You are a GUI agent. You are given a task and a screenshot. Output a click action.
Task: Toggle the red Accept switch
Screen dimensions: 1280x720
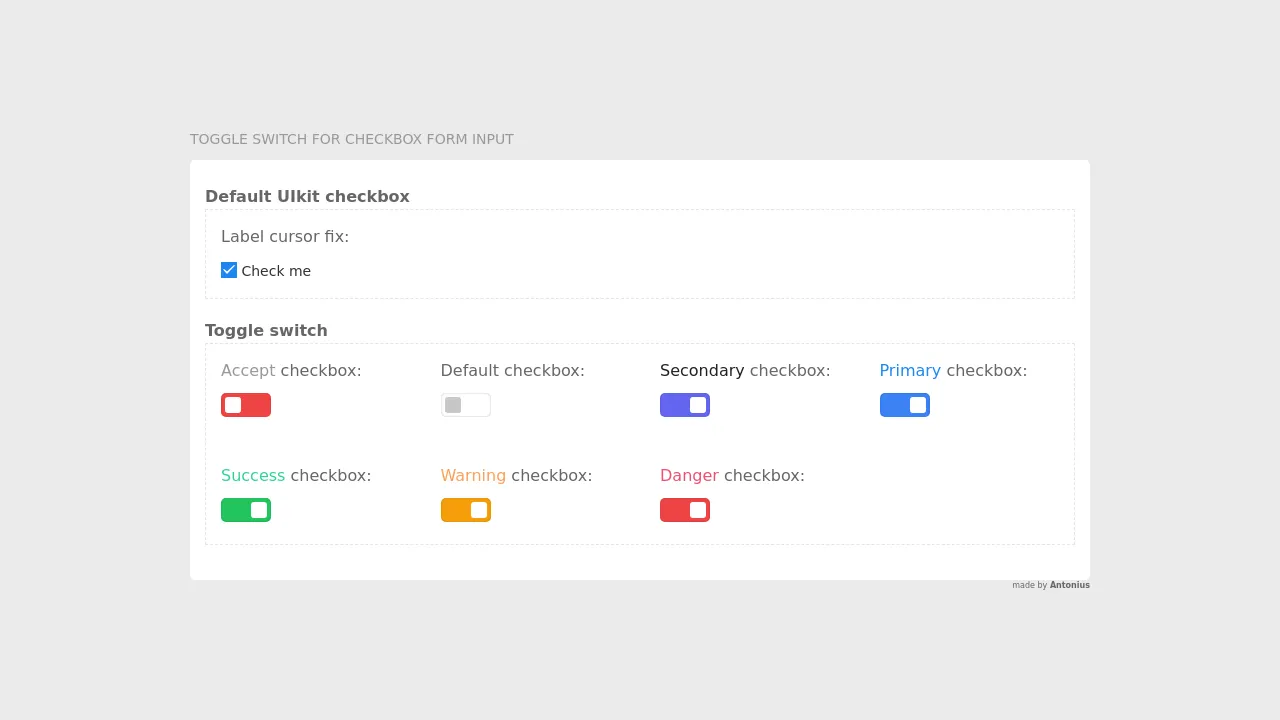(x=246, y=405)
